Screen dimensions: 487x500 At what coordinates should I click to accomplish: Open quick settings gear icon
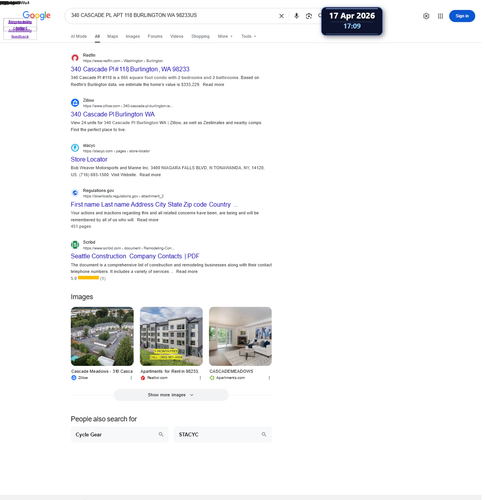(x=426, y=16)
